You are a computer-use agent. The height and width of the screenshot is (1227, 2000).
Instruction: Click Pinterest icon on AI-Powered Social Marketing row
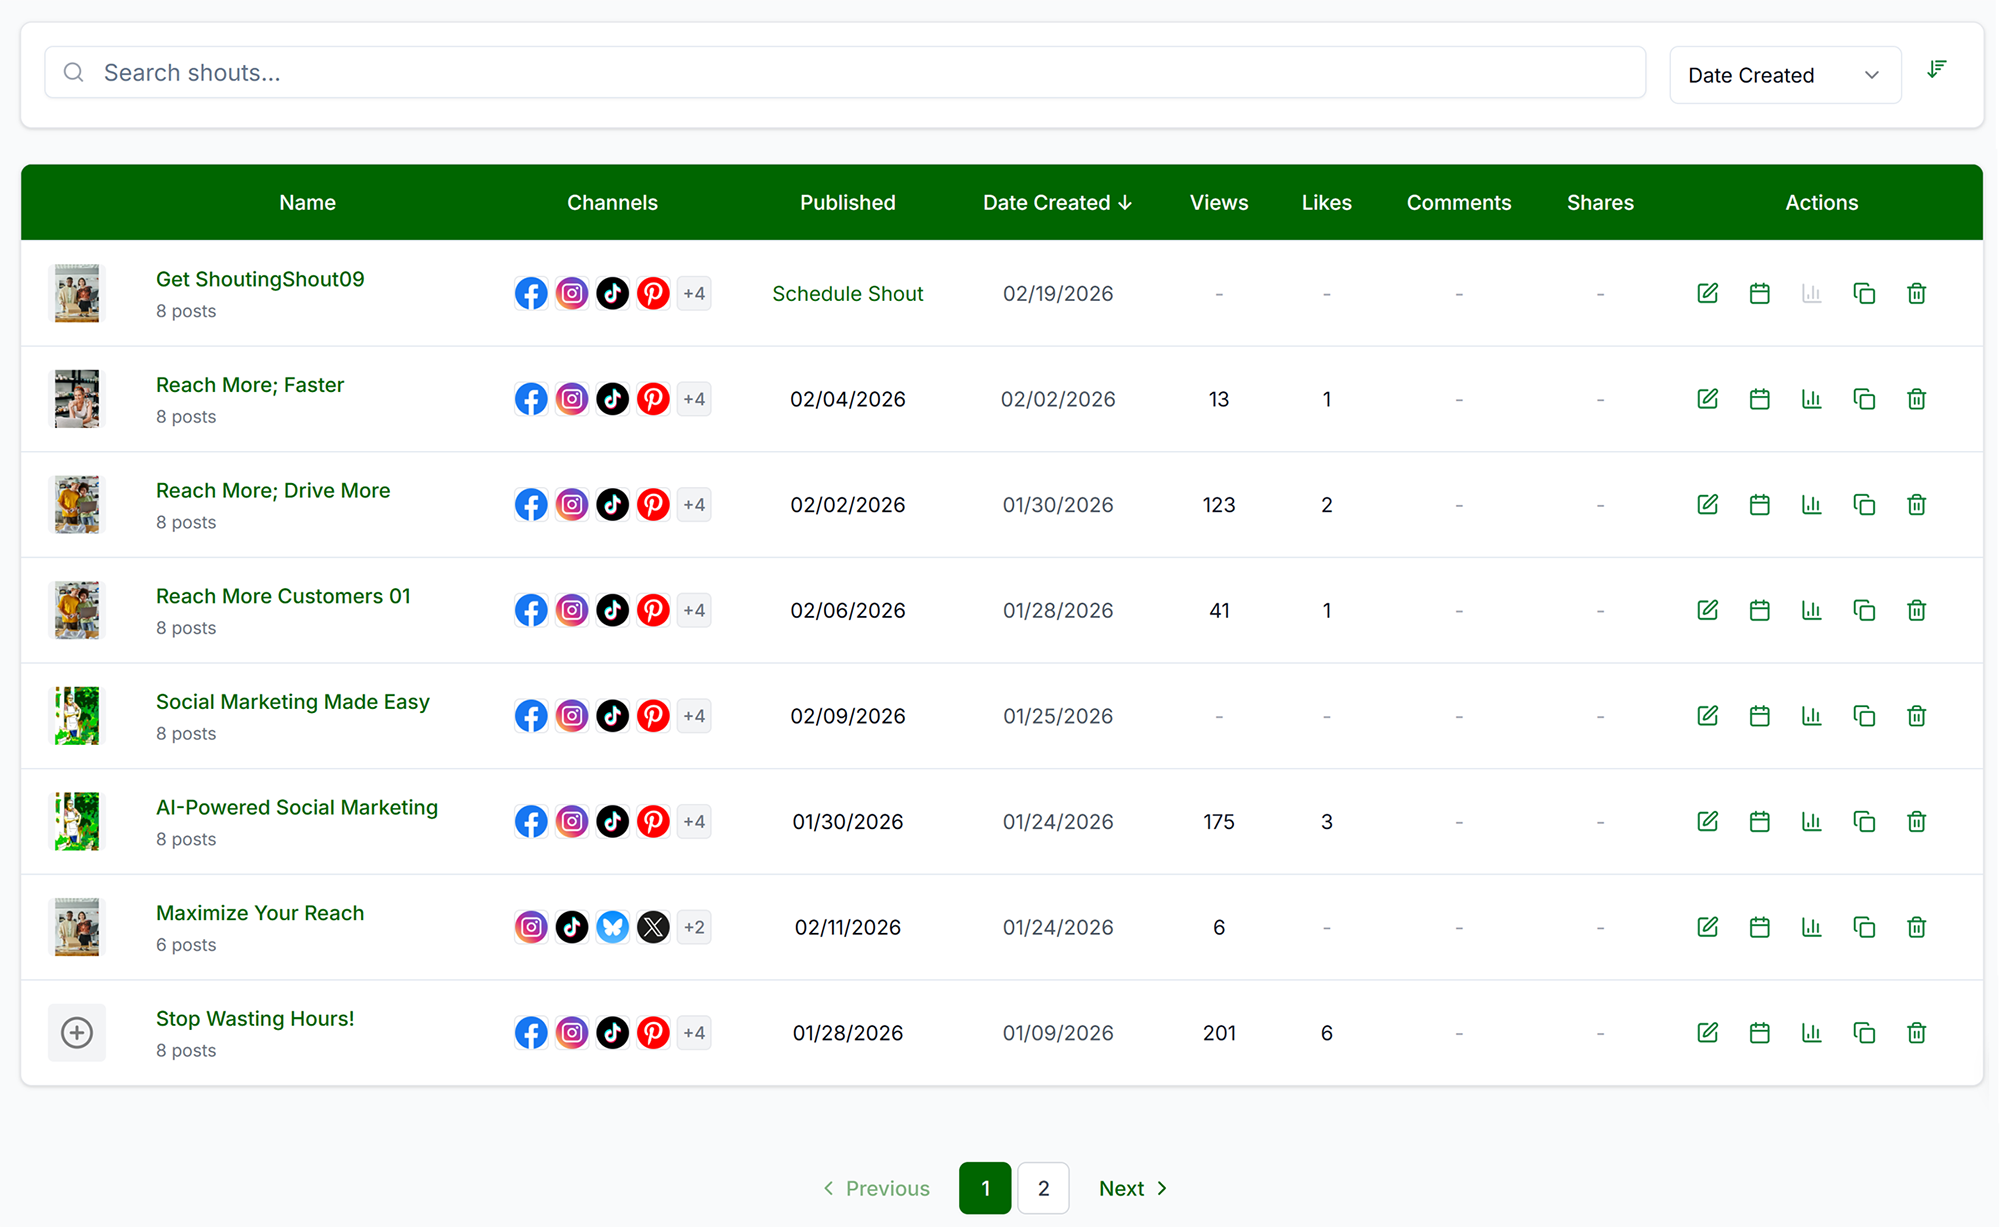[653, 821]
